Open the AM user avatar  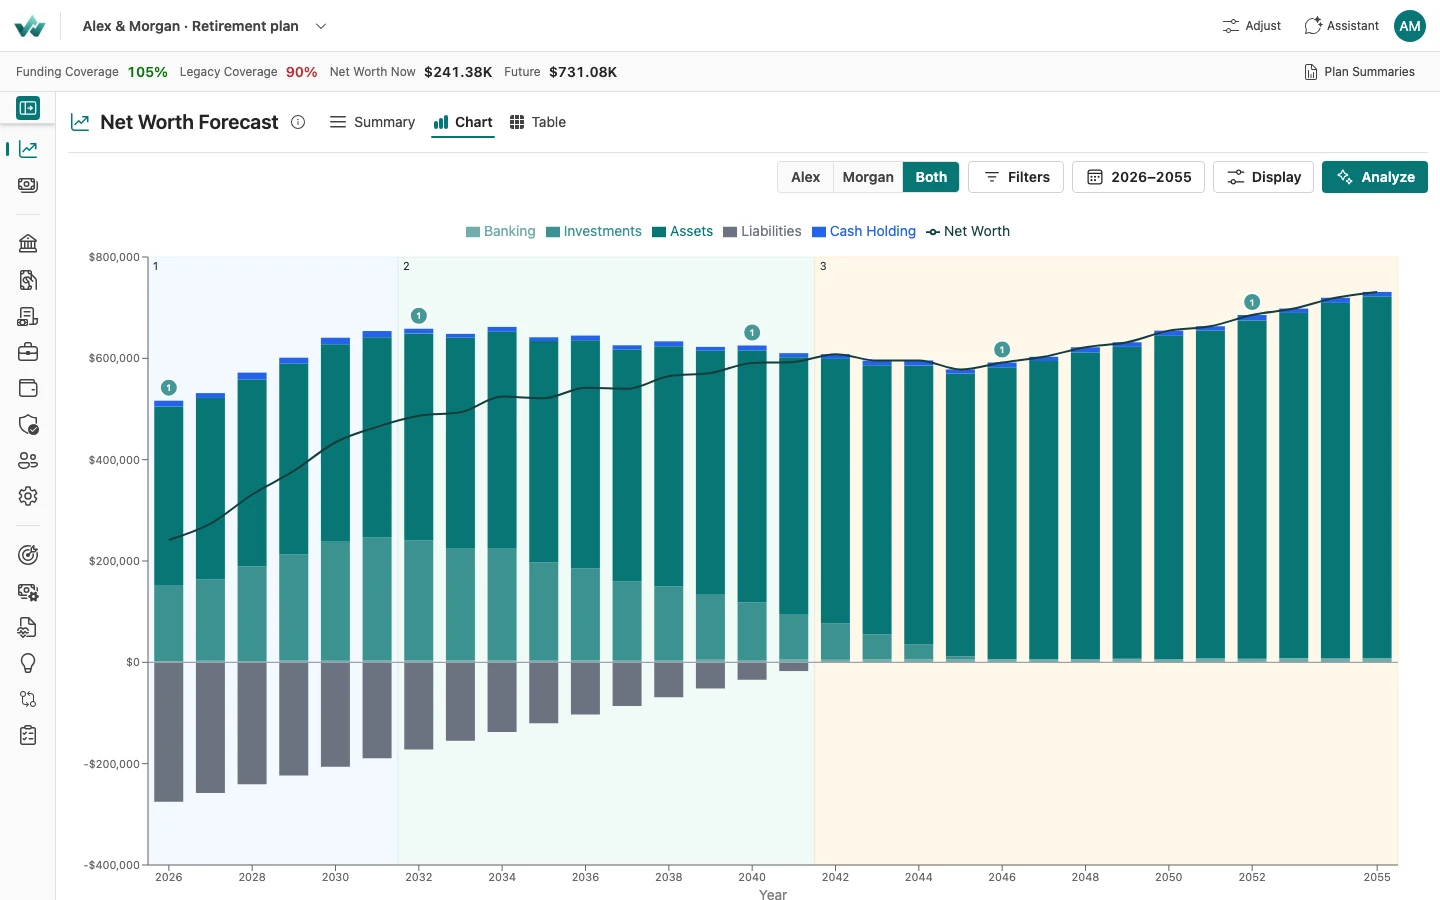[x=1410, y=26]
